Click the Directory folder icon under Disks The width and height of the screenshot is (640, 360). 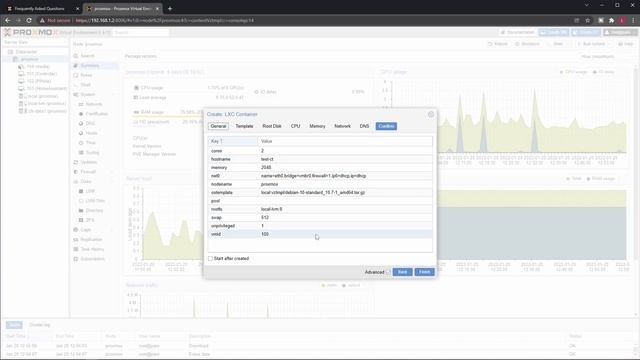81,211
